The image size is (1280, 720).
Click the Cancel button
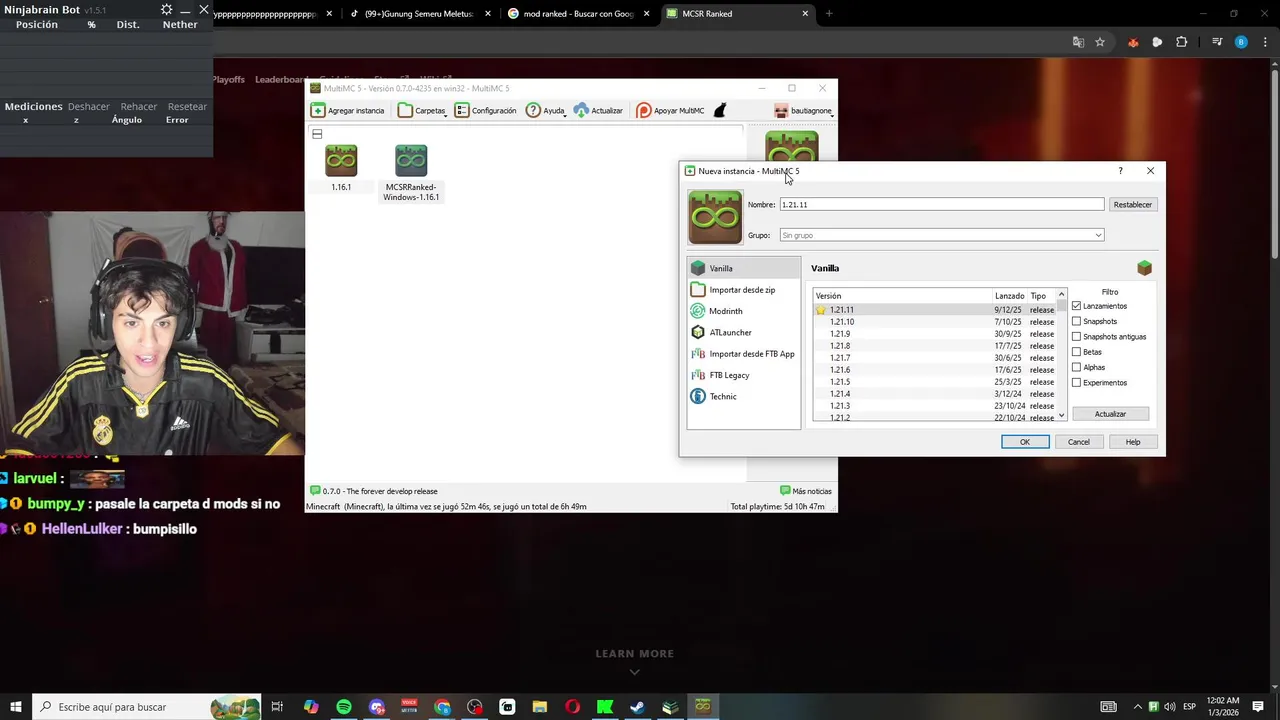[x=1079, y=442]
